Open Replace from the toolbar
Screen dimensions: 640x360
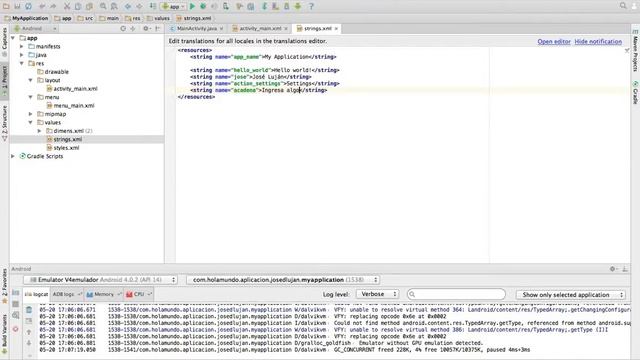(x=114, y=6)
